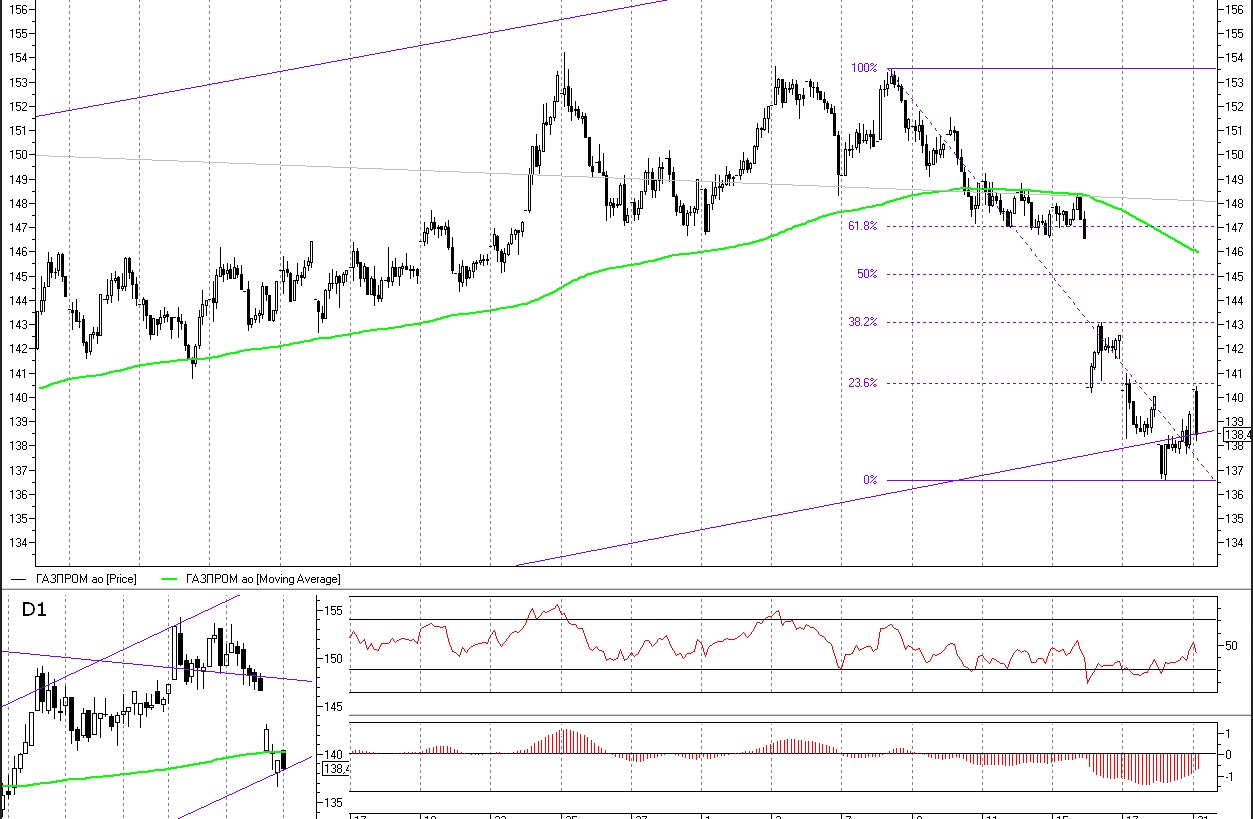Click the current price tag on main chart axis
Screen dimensions: 1253x819
1238,435
